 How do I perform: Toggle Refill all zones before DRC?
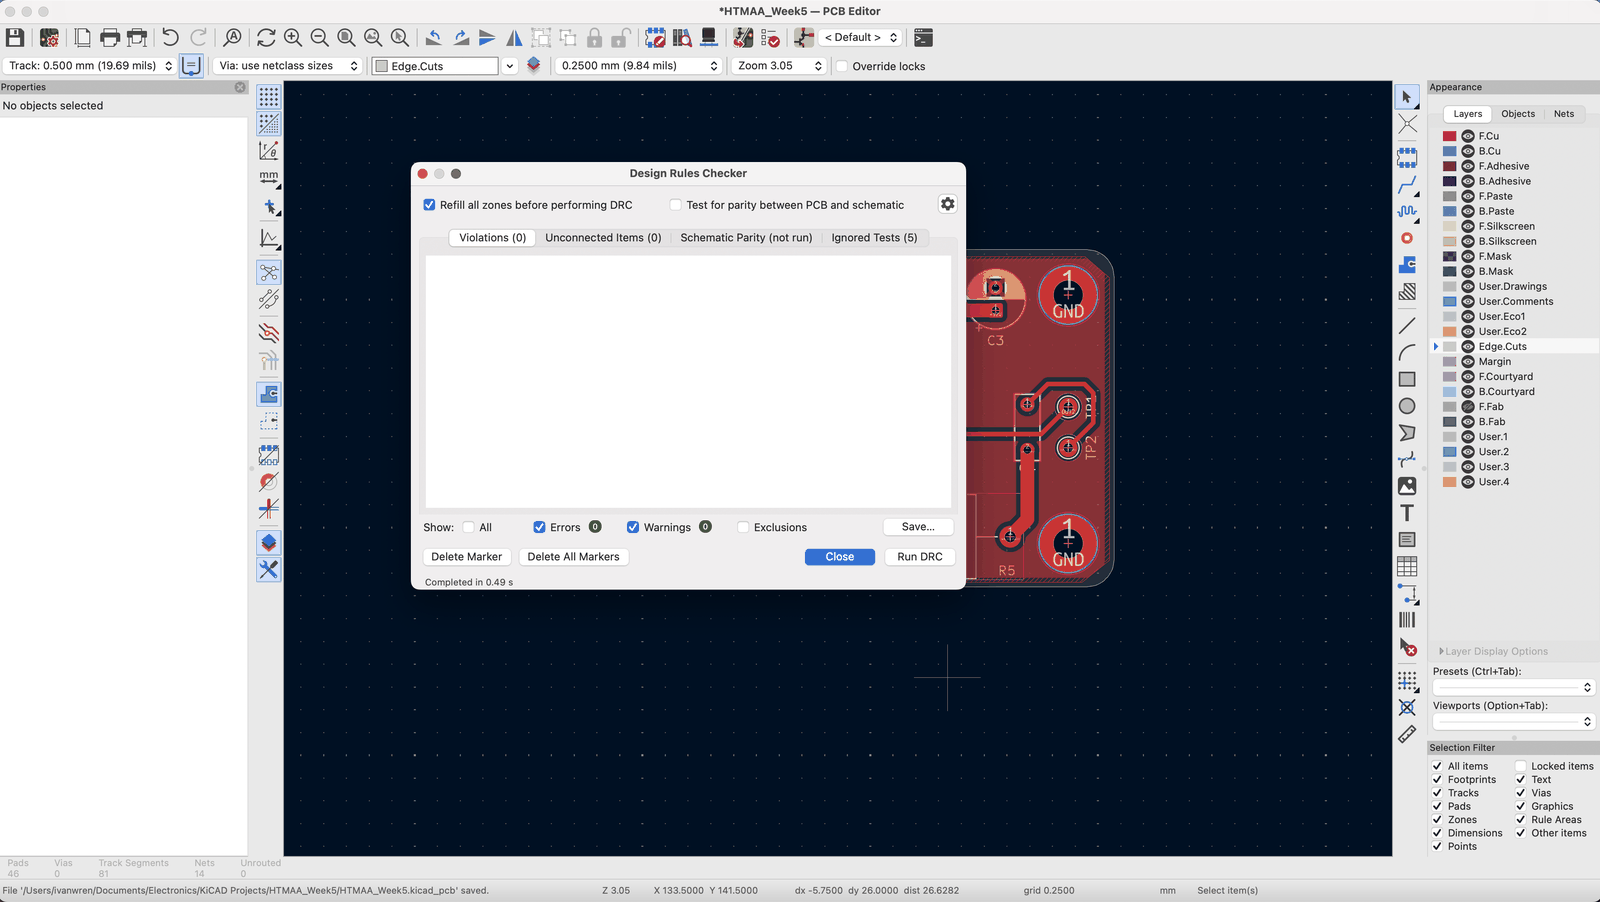429,205
